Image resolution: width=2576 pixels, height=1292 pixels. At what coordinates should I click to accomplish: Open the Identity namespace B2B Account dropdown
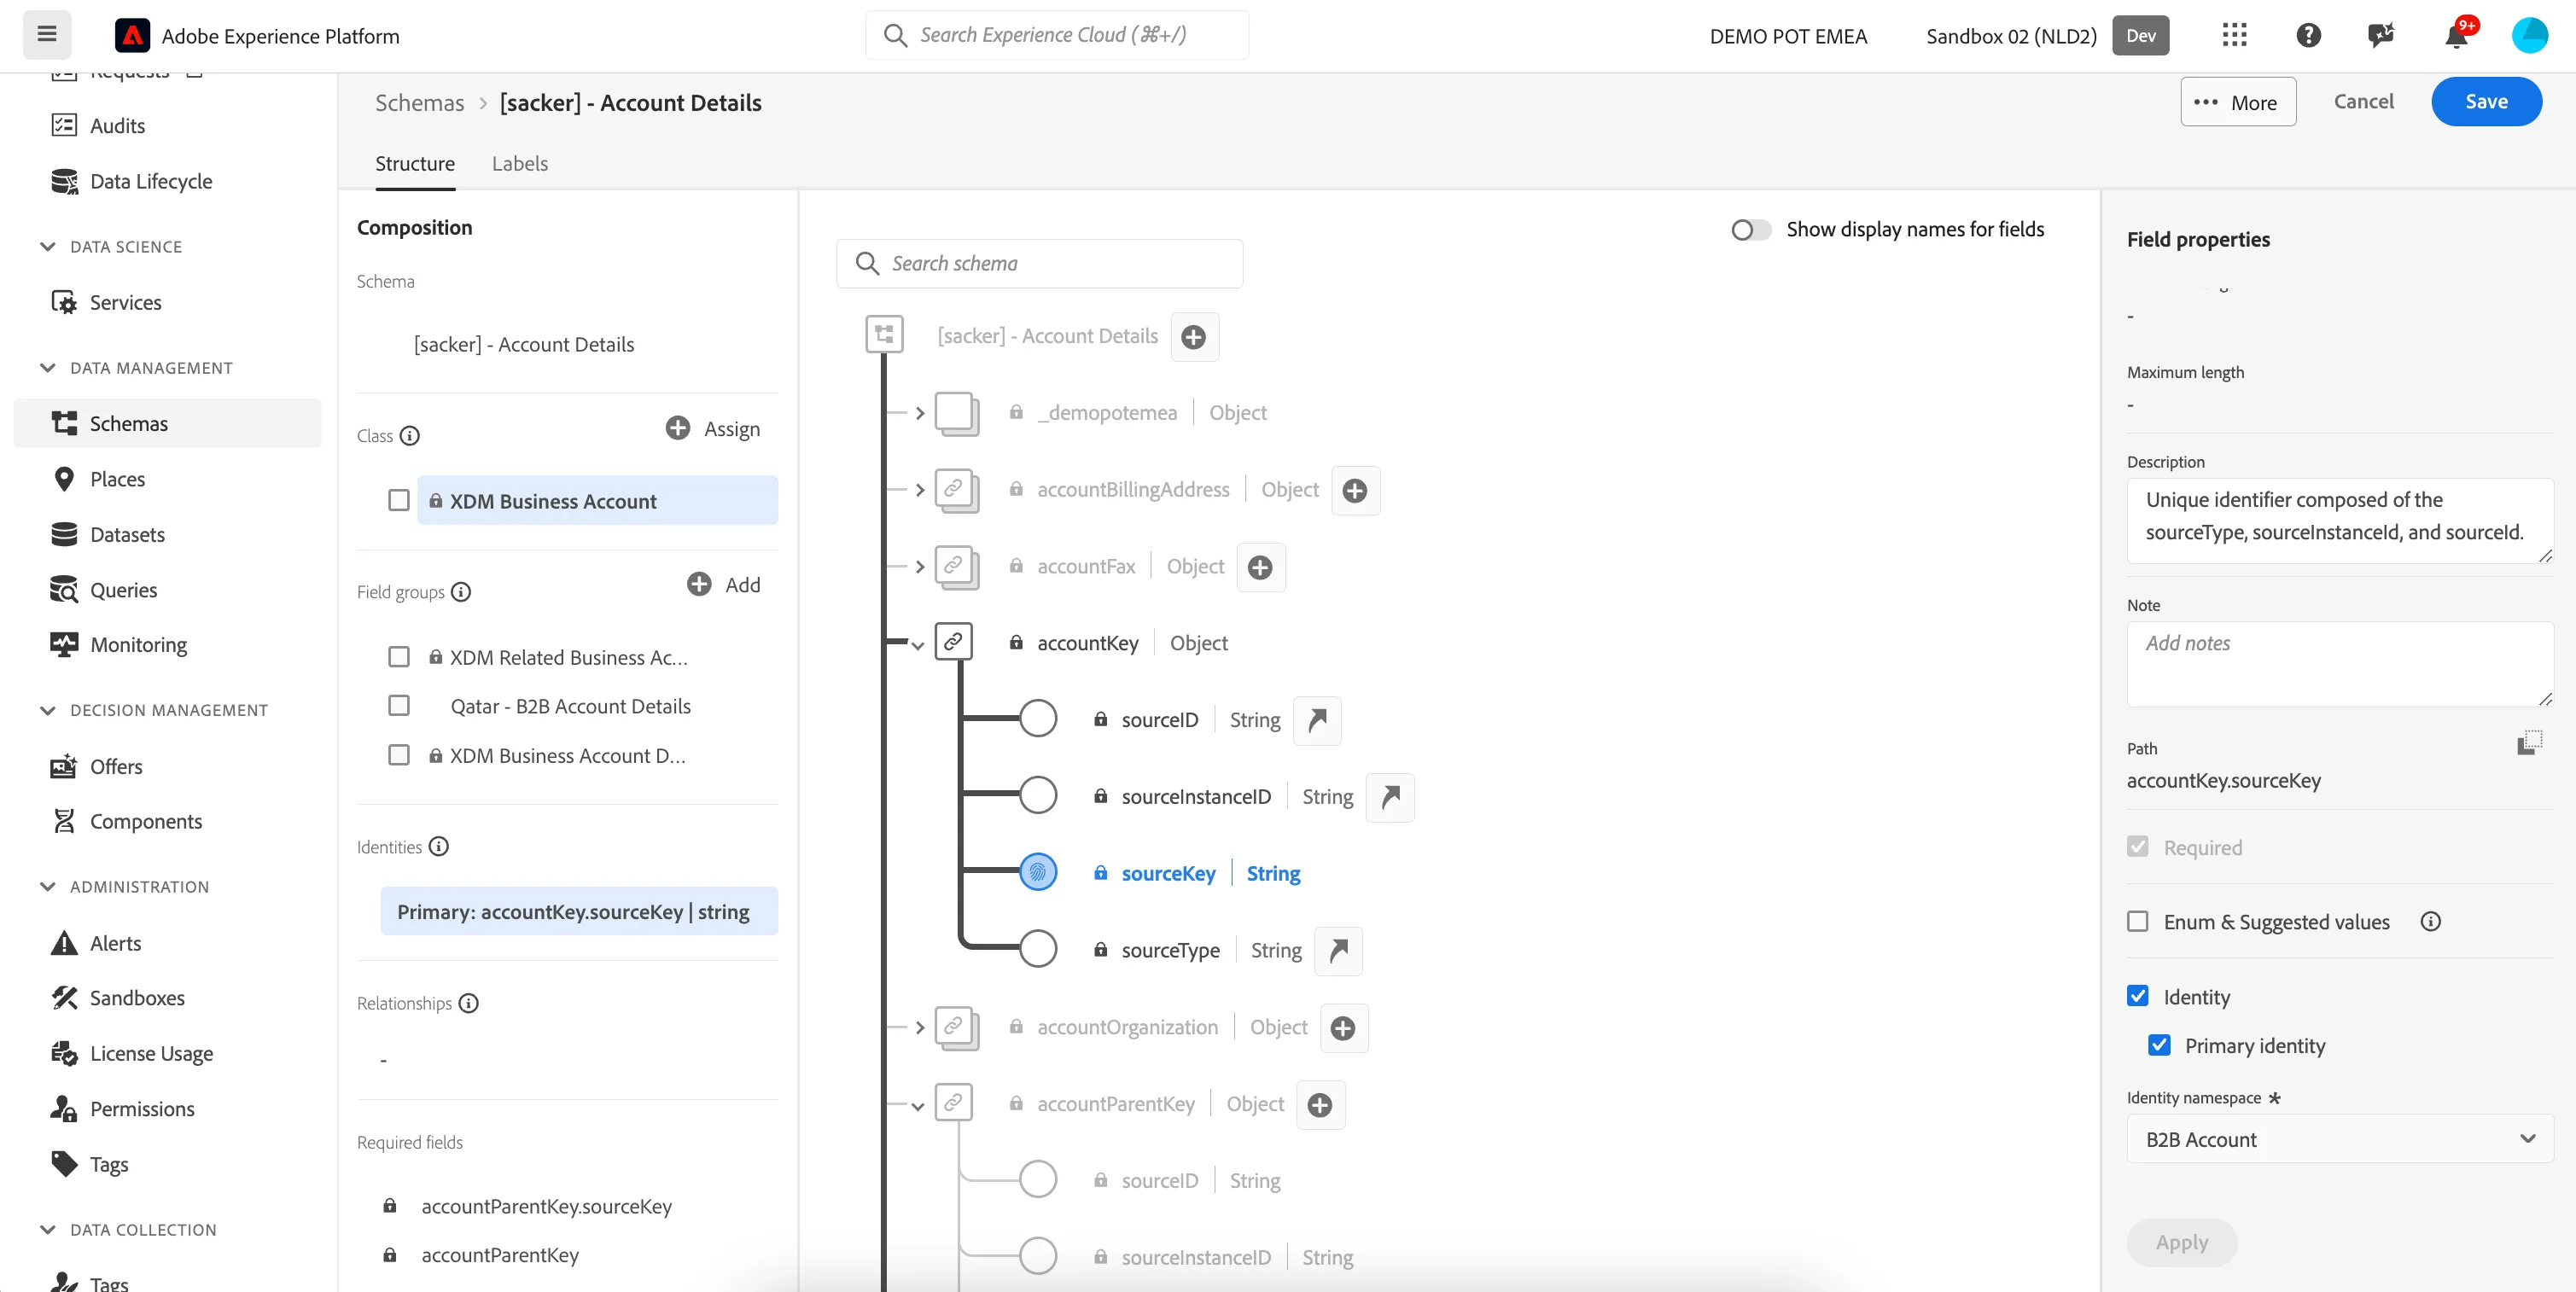pyautogui.click(x=2339, y=1140)
